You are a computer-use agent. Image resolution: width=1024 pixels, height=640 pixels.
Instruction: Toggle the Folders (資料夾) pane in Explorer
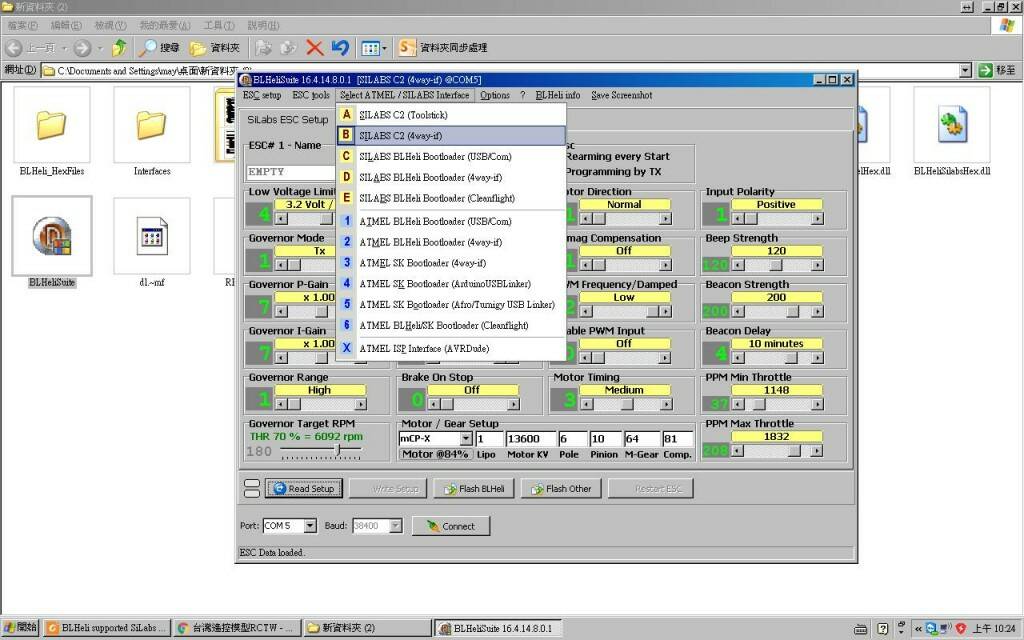(x=215, y=48)
